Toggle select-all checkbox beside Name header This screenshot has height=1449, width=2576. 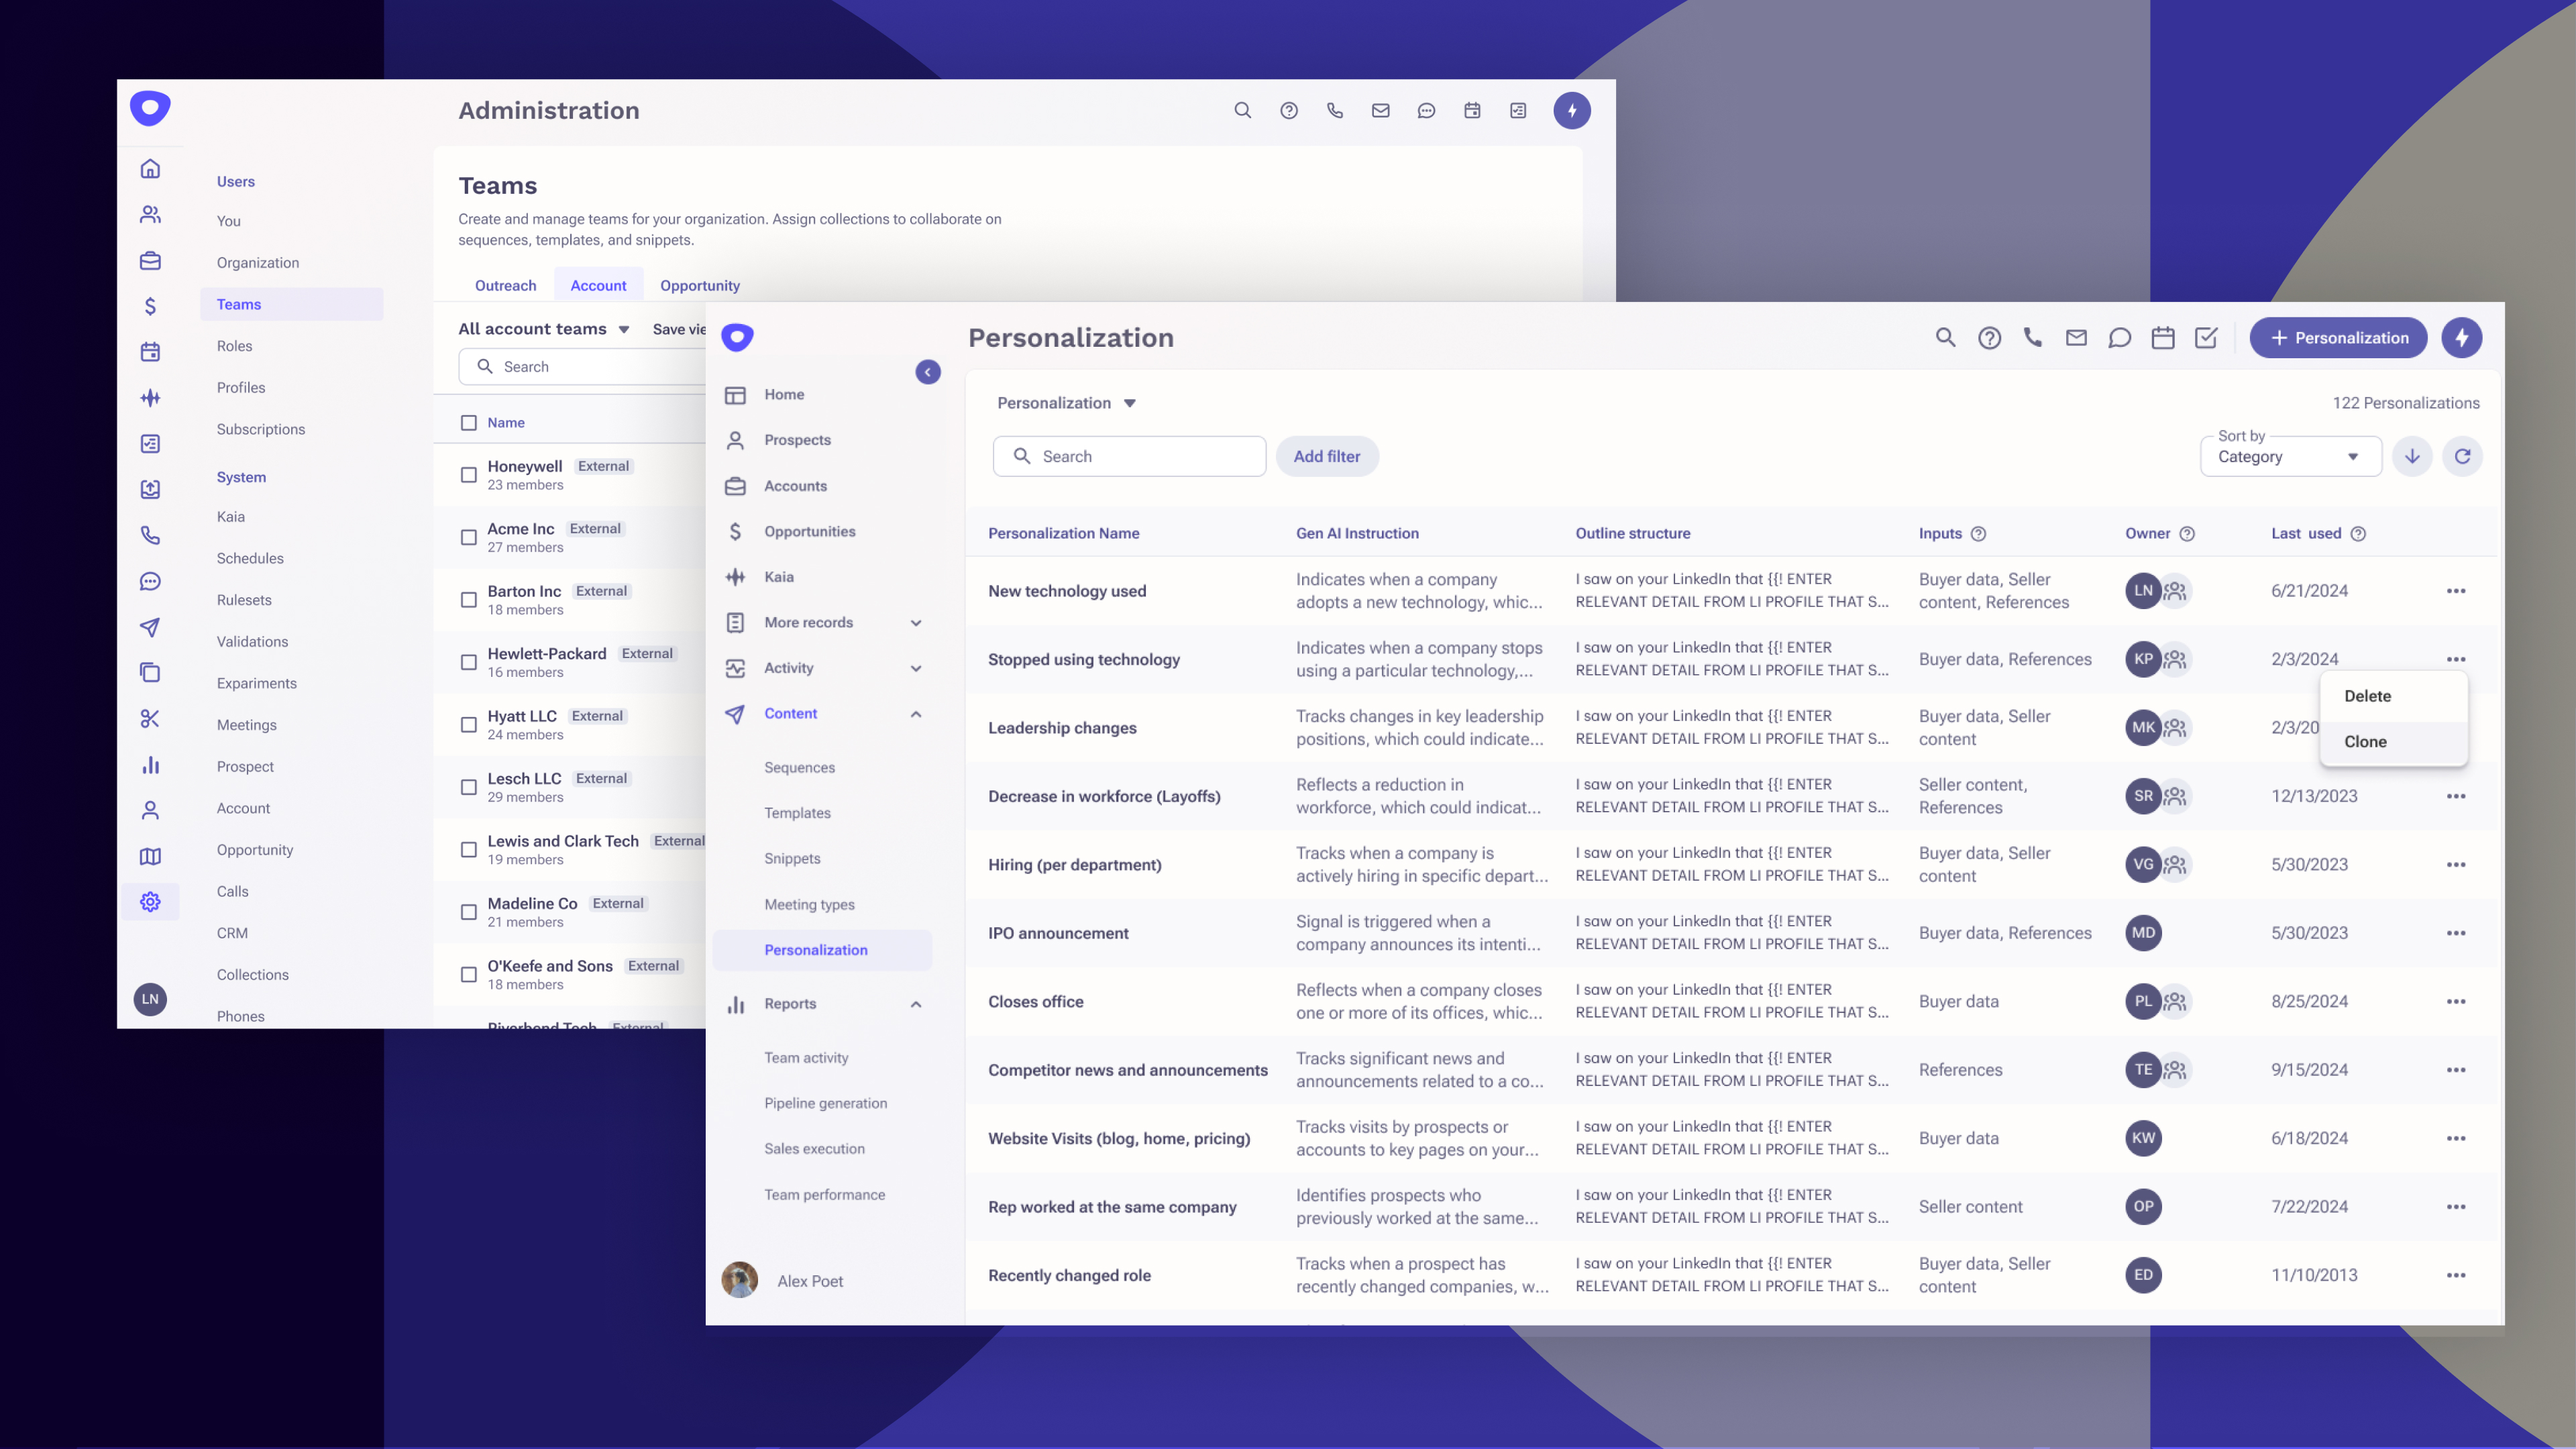[468, 423]
